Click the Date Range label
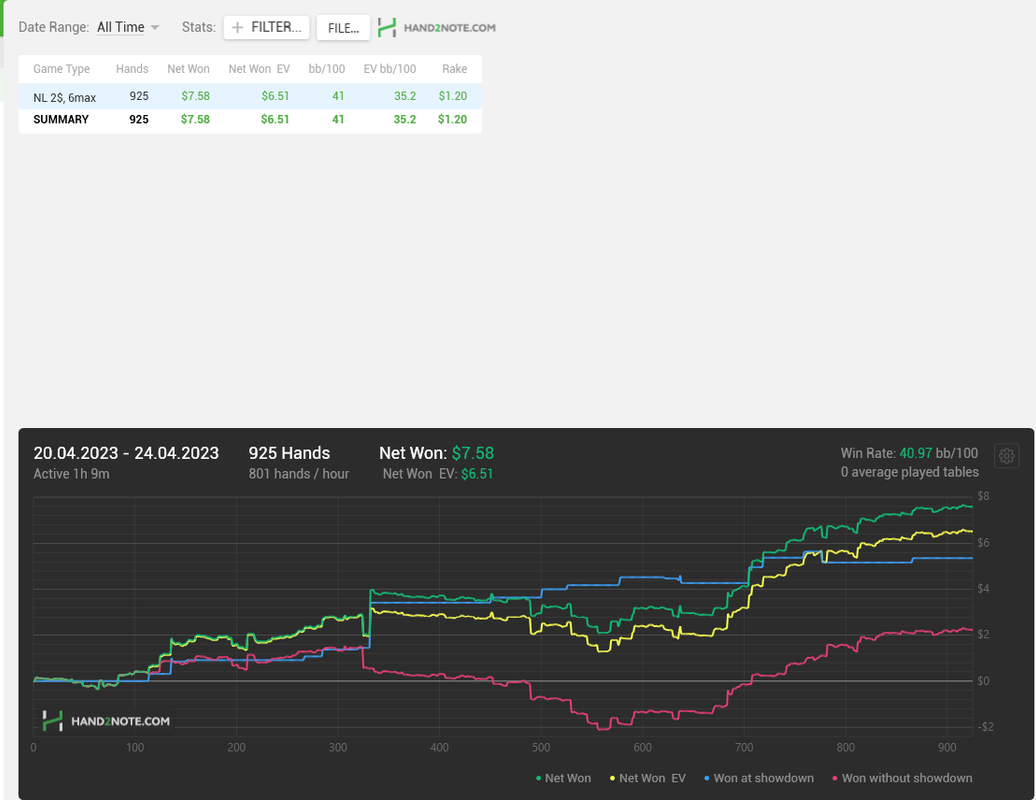Viewport: 1036px width, 800px height. point(54,27)
